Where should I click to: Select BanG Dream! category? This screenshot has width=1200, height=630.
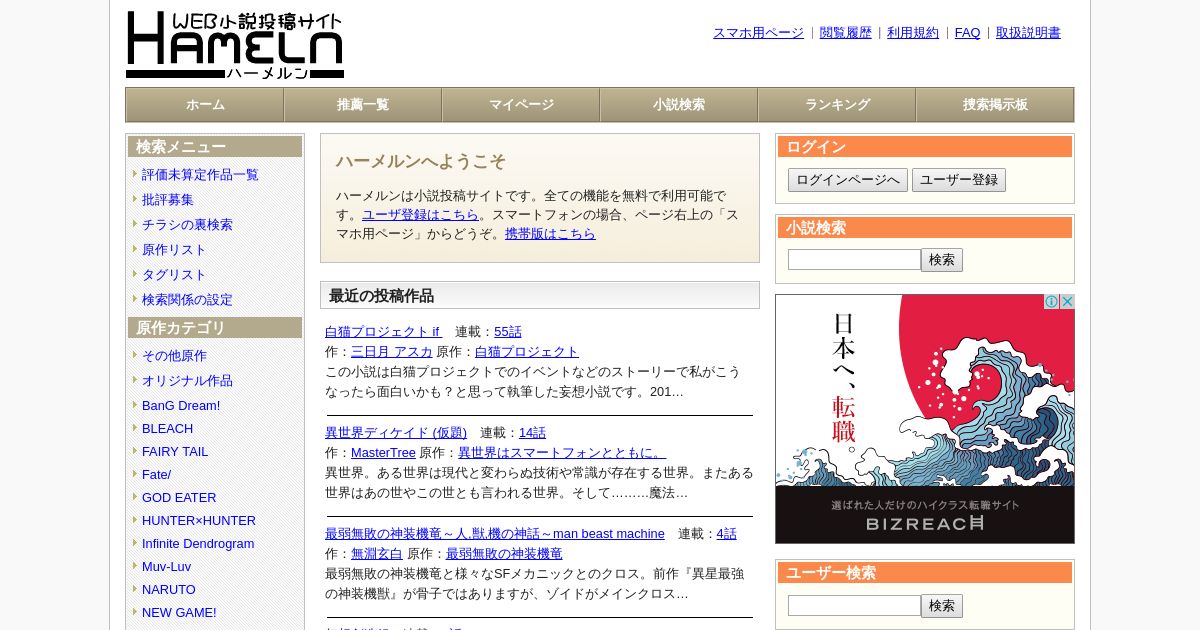[181, 405]
